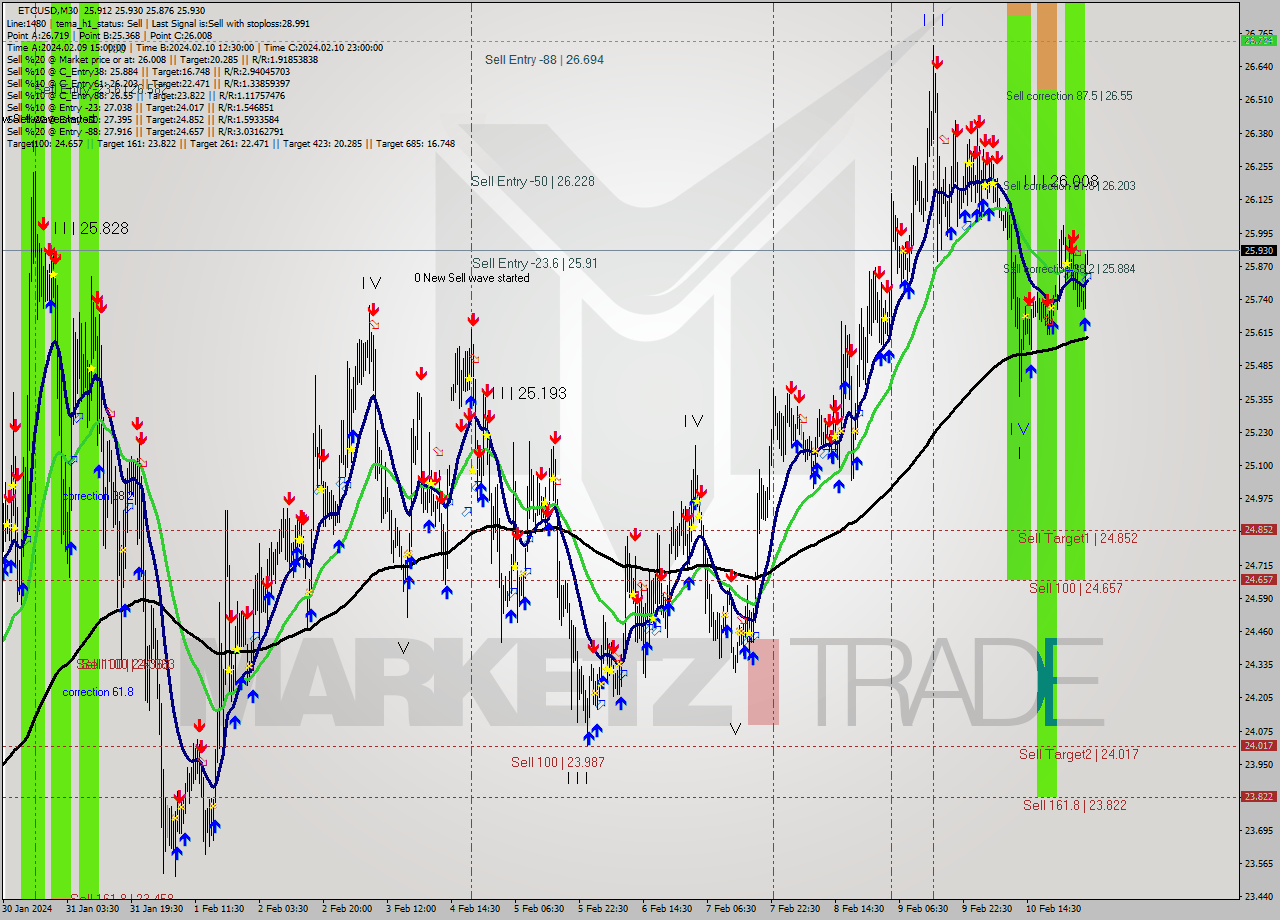Click the 'Sell Entry -88 | 26.694' label

[544, 60]
